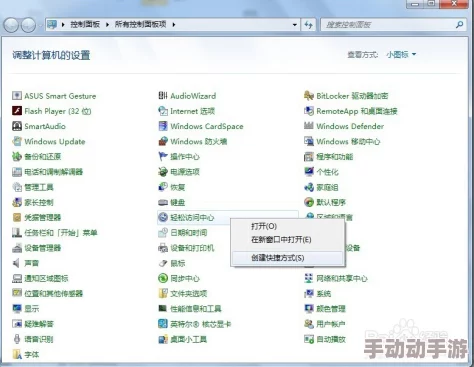Click the 操作中心 flag icon
The height and width of the screenshot is (367, 474).
[163, 156]
